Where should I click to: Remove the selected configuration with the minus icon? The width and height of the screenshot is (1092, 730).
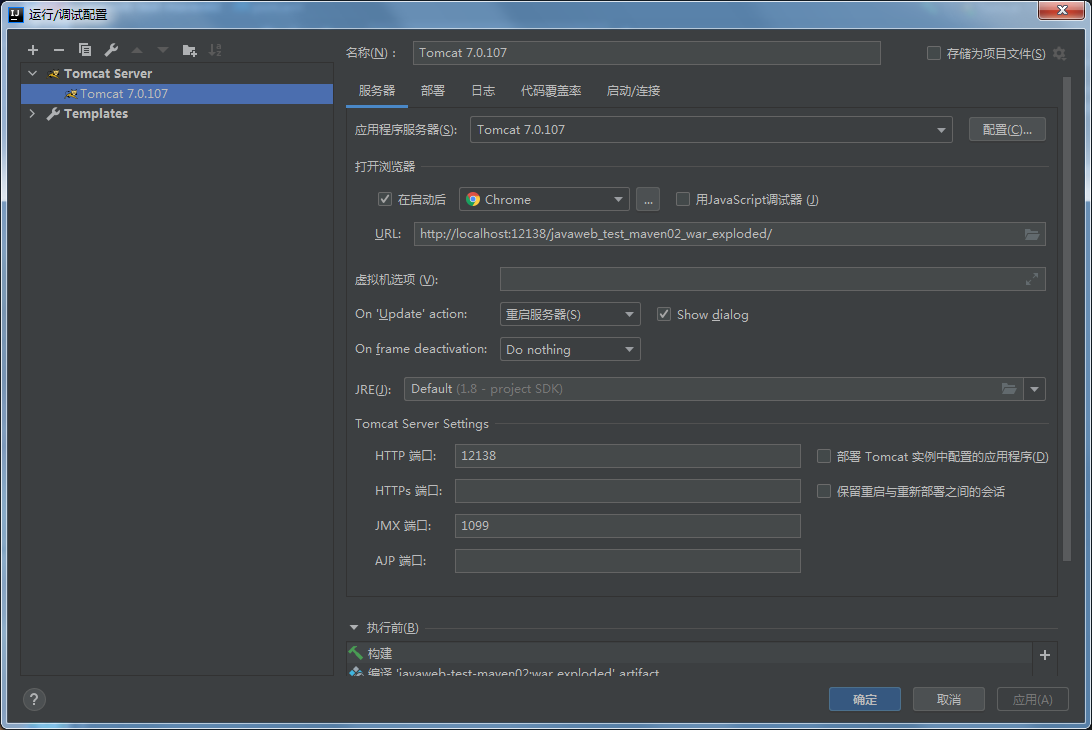point(58,50)
